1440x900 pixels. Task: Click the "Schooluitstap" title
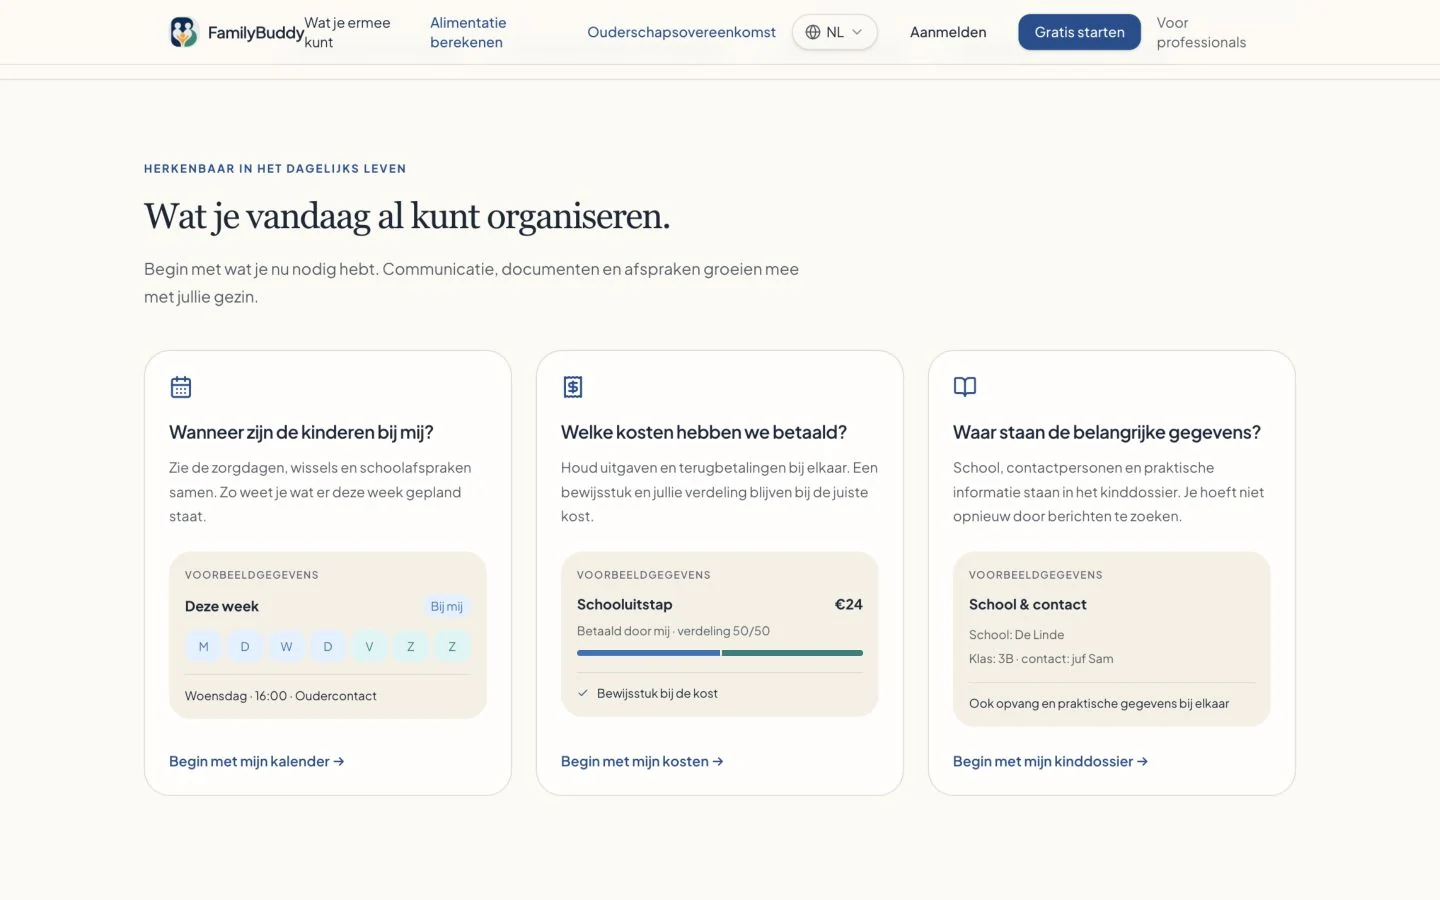[x=625, y=604]
